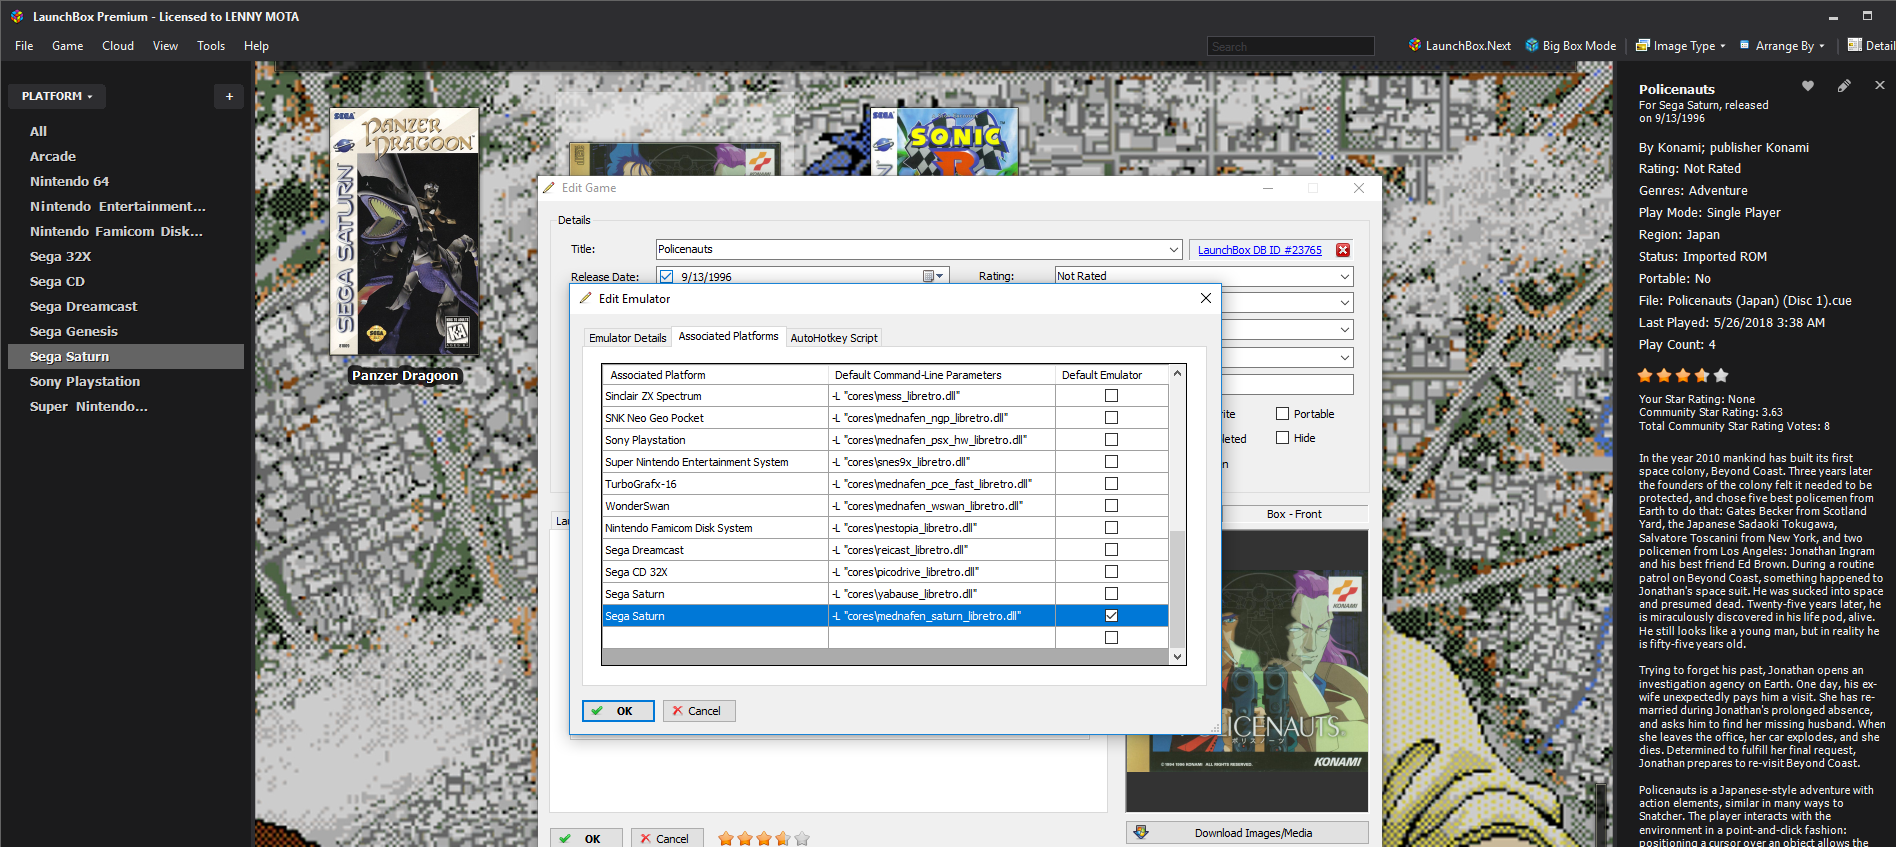Viewport: 1896px width, 847px height.
Task: Click the red X next to LaunchBox DB ID
Action: [1343, 250]
